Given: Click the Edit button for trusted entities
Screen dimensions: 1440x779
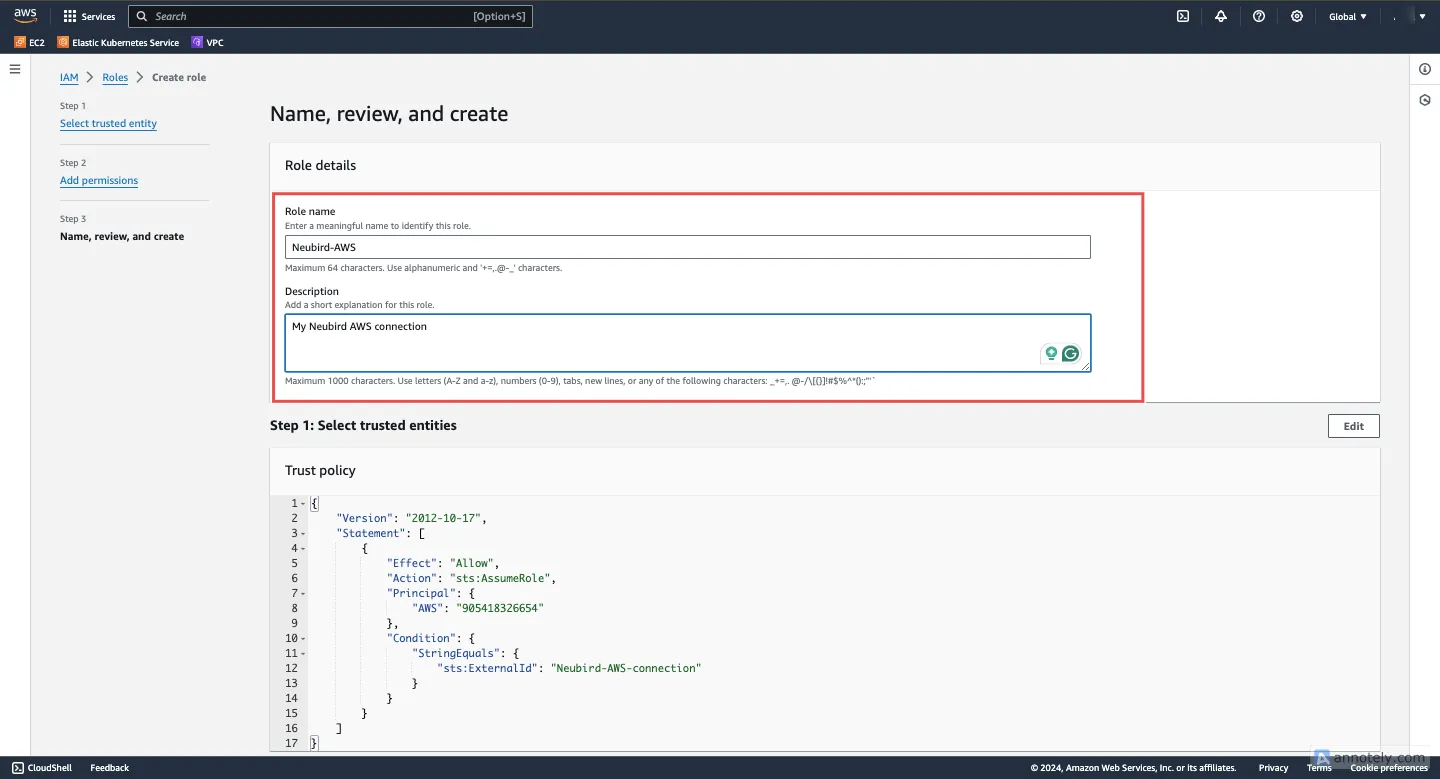Looking at the screenshot, I should 1354,426.
